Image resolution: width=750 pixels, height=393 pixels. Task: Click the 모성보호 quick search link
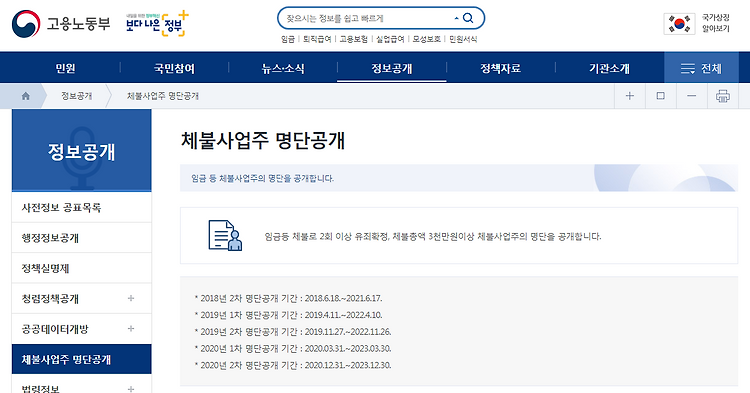pyautogui.click(x=427, y=39)
